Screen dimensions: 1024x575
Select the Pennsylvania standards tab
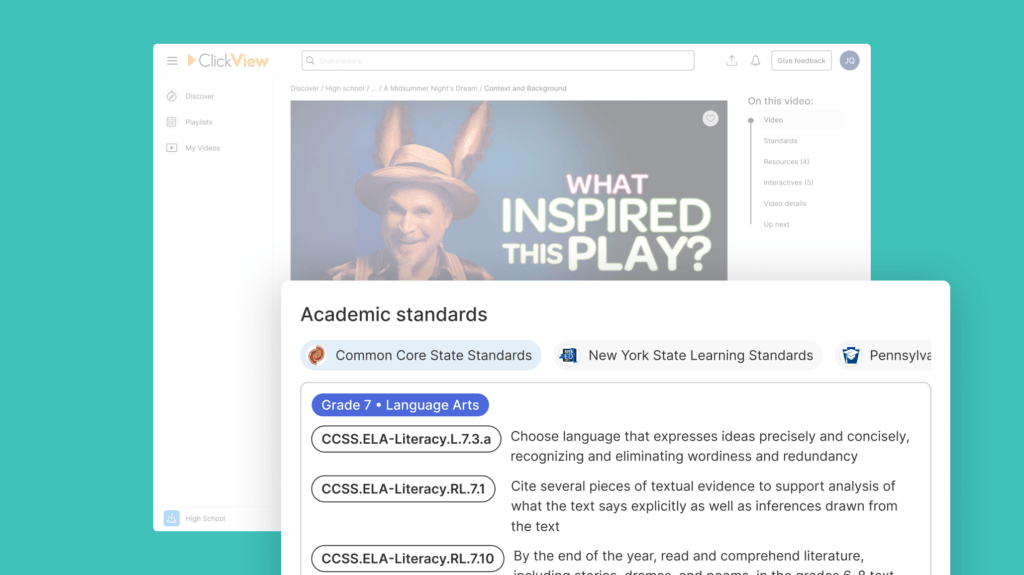pyautogui.click(x=883, y=355)
